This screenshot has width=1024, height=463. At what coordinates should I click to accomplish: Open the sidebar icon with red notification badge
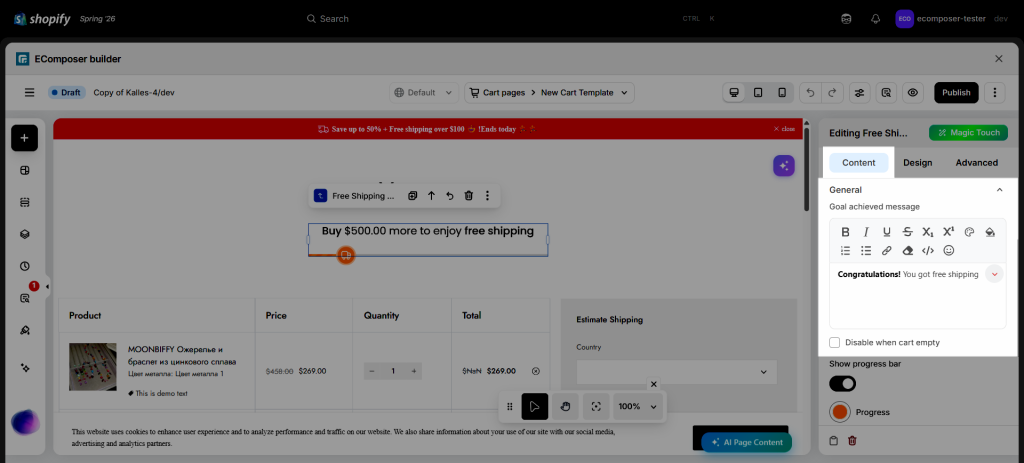point(24,298)
